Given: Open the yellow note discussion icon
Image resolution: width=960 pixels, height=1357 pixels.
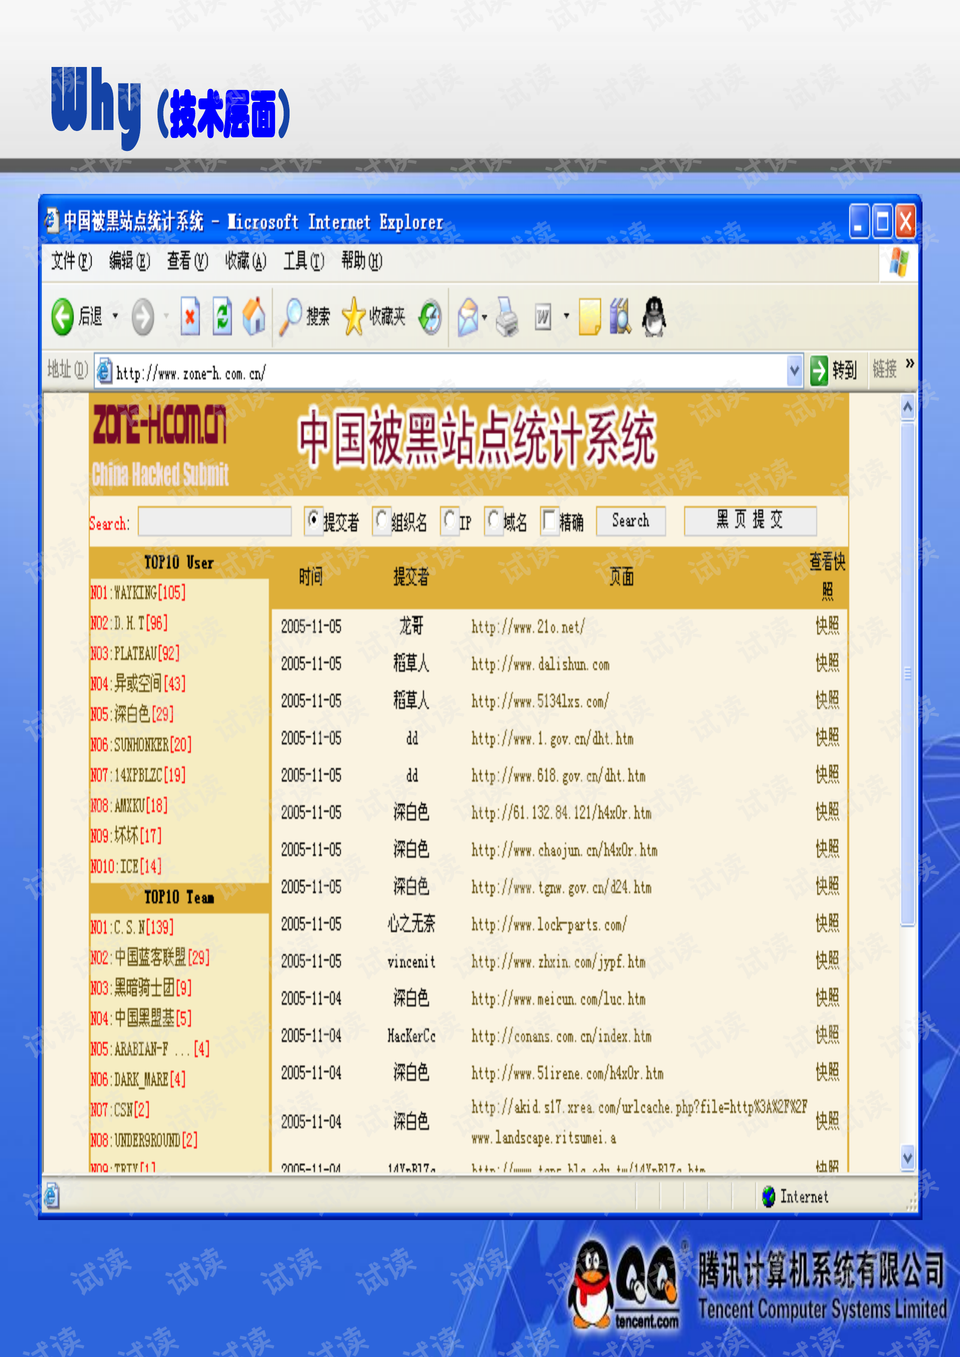Looking at the screenshot, I should (x=590, y=317).
